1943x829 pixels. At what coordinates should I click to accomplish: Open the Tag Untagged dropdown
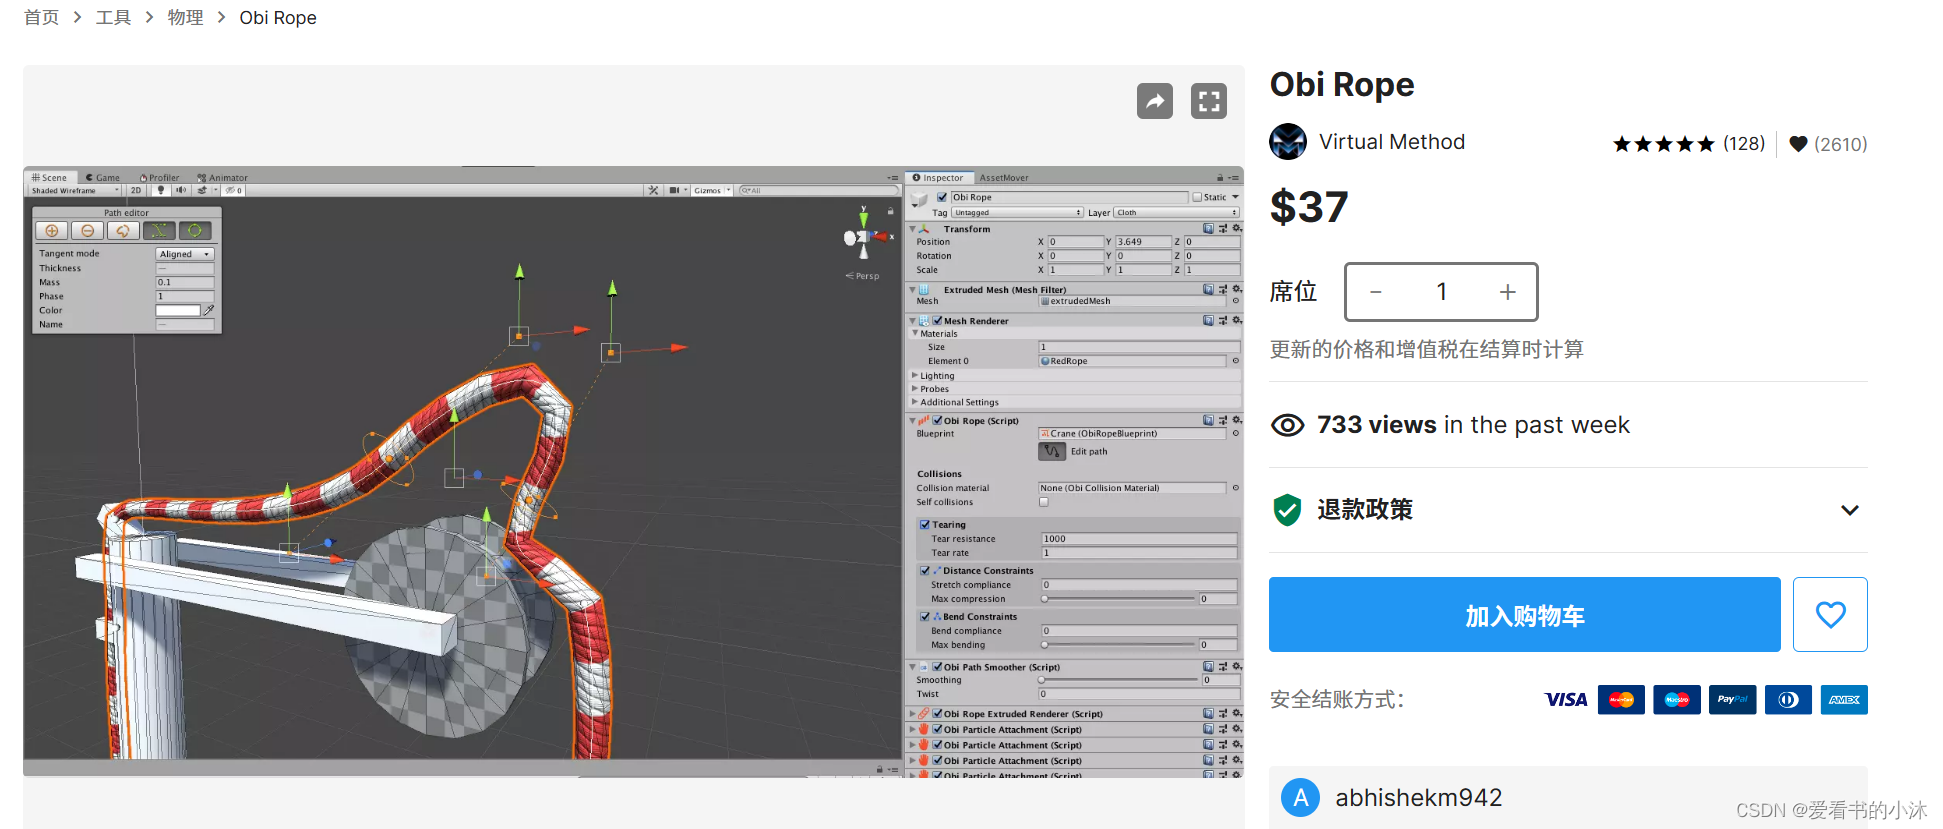tap(1017, 213)
